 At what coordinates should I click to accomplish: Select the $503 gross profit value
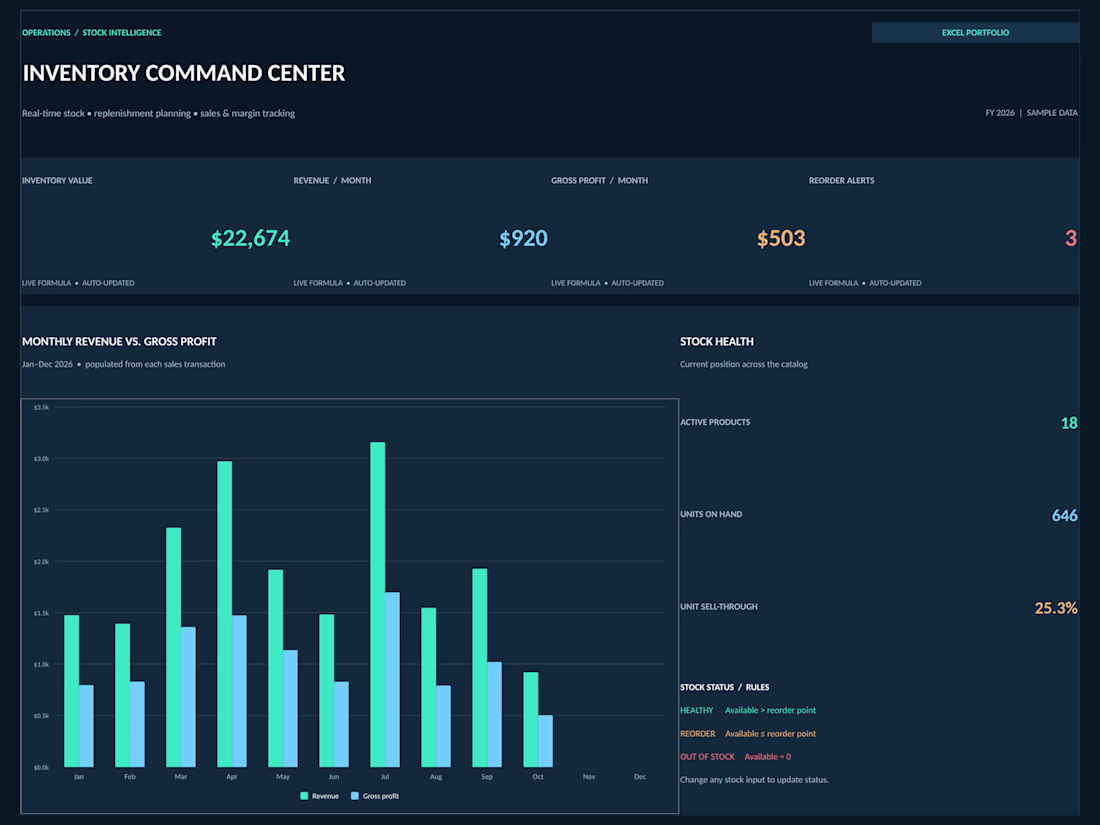(781, 239)
